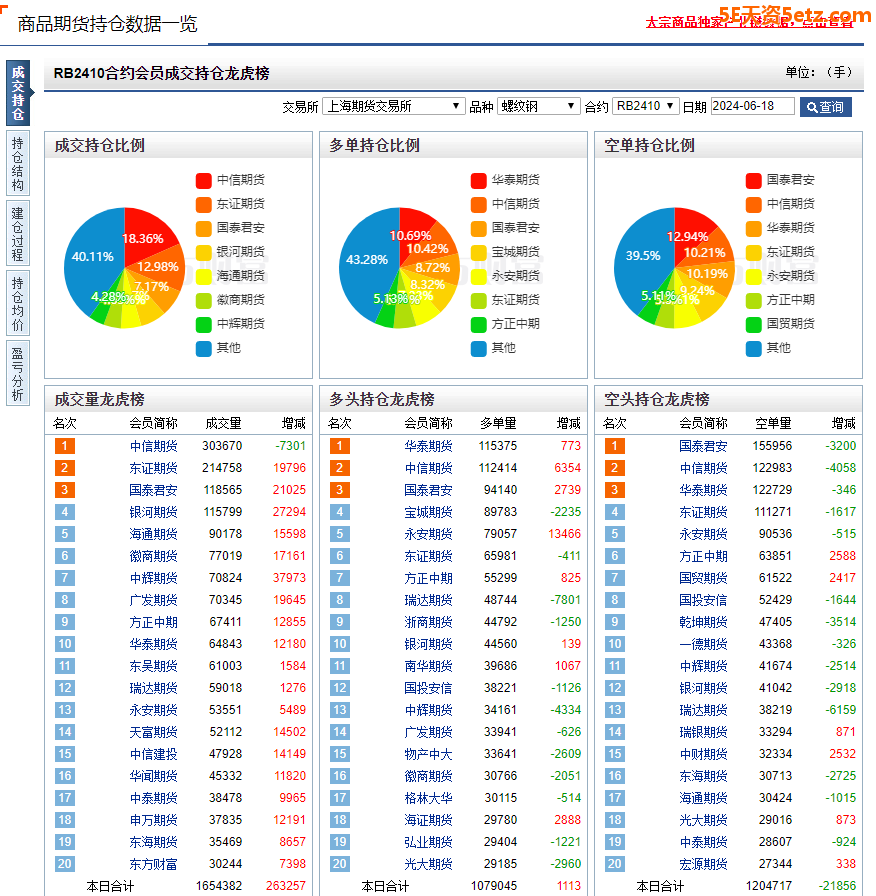Viewport: 876px width, 896px height.
Task: Click the date field 2024-06-18
Action: point(753,106)
